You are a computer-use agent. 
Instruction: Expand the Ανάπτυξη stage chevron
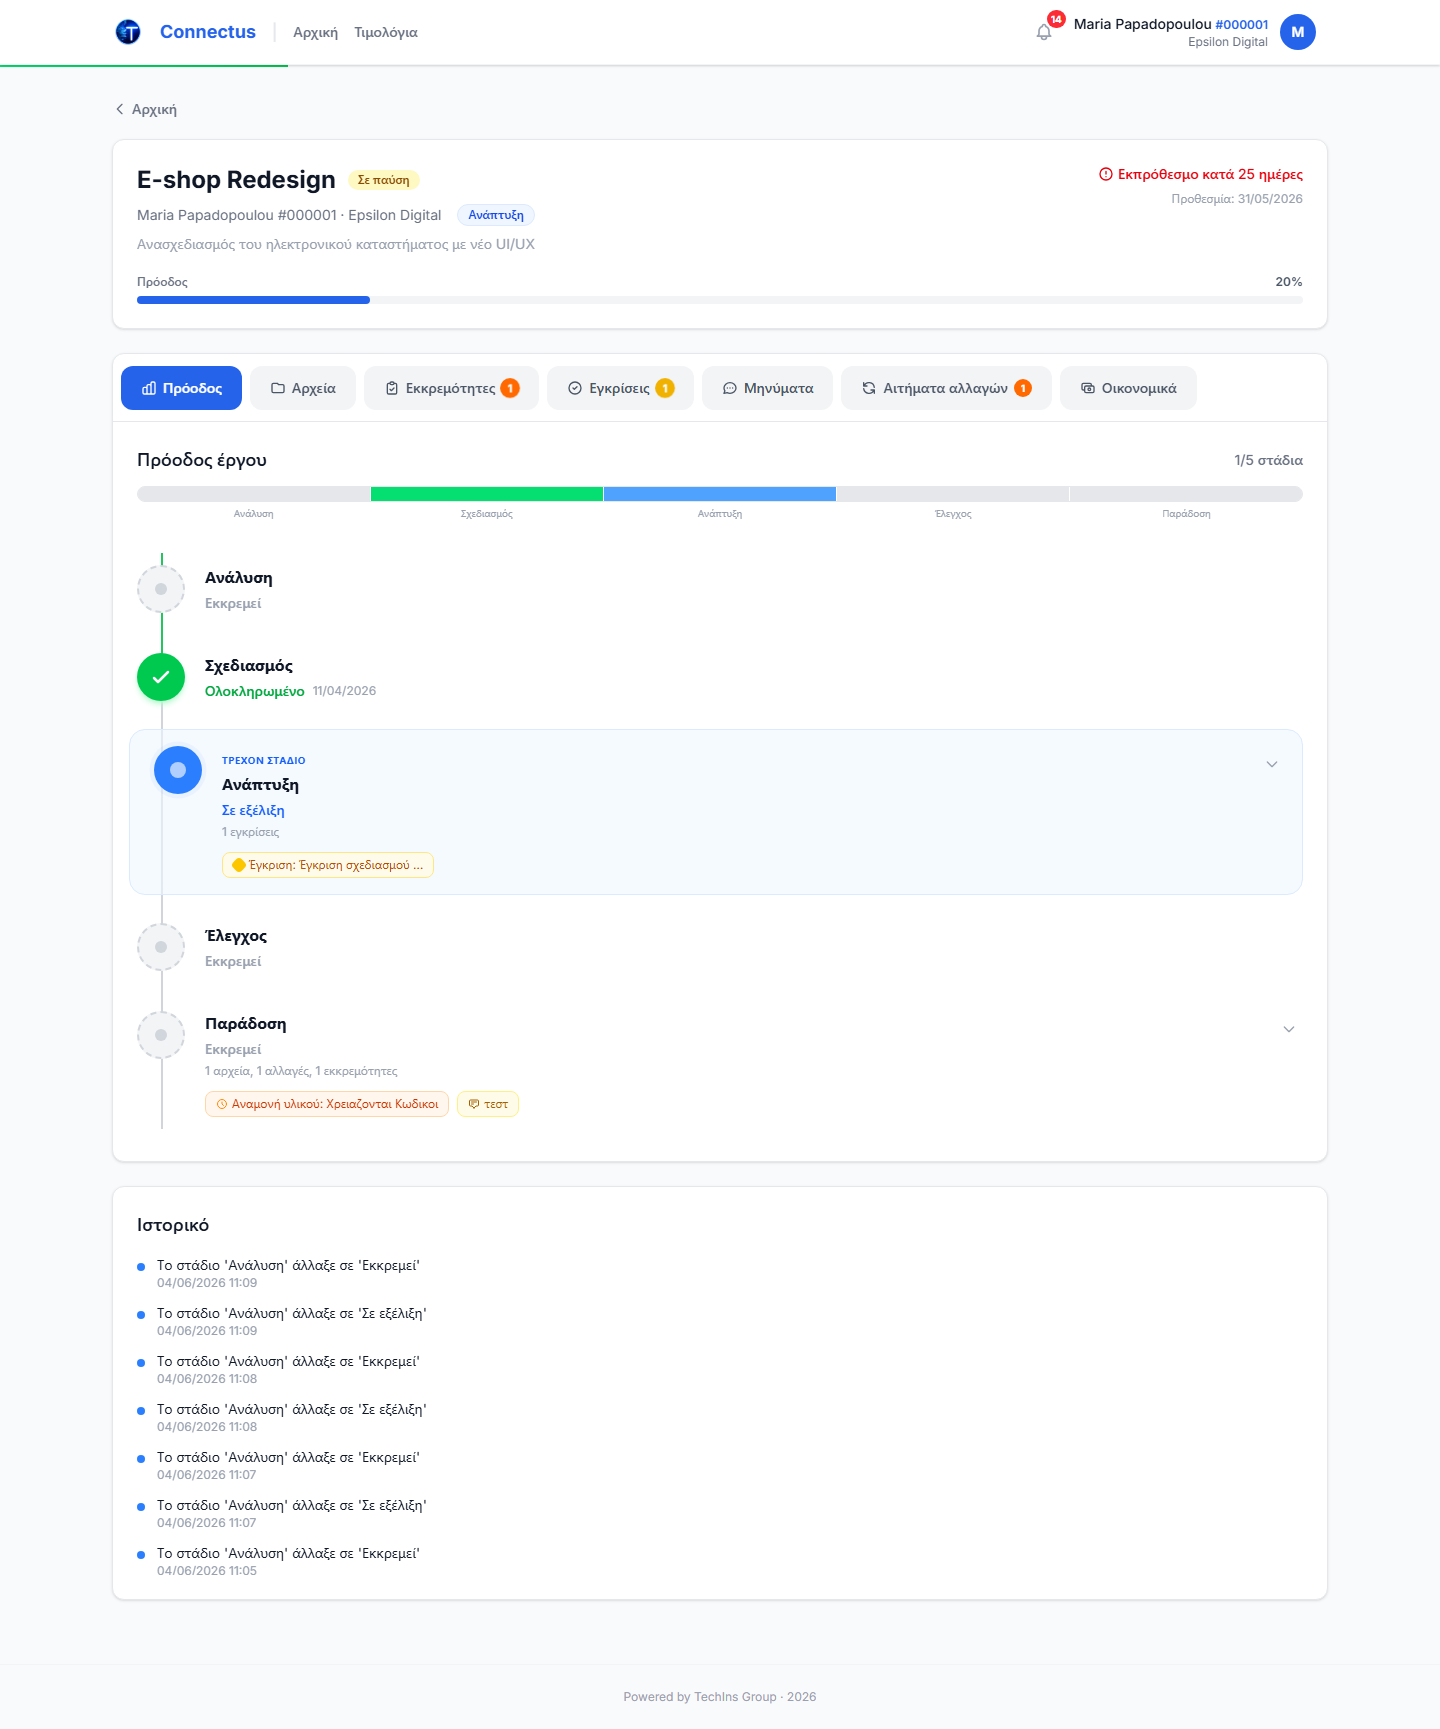point(1272,764)
